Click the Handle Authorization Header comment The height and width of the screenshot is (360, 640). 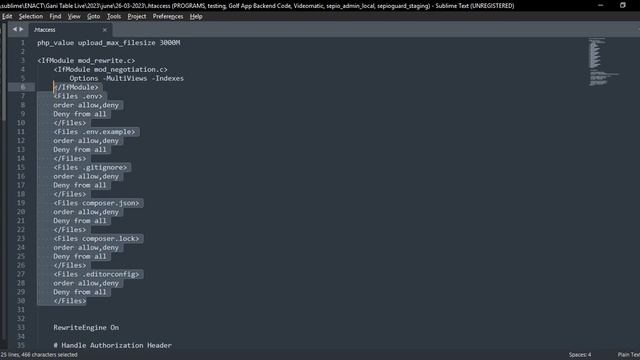pos(113,345)
